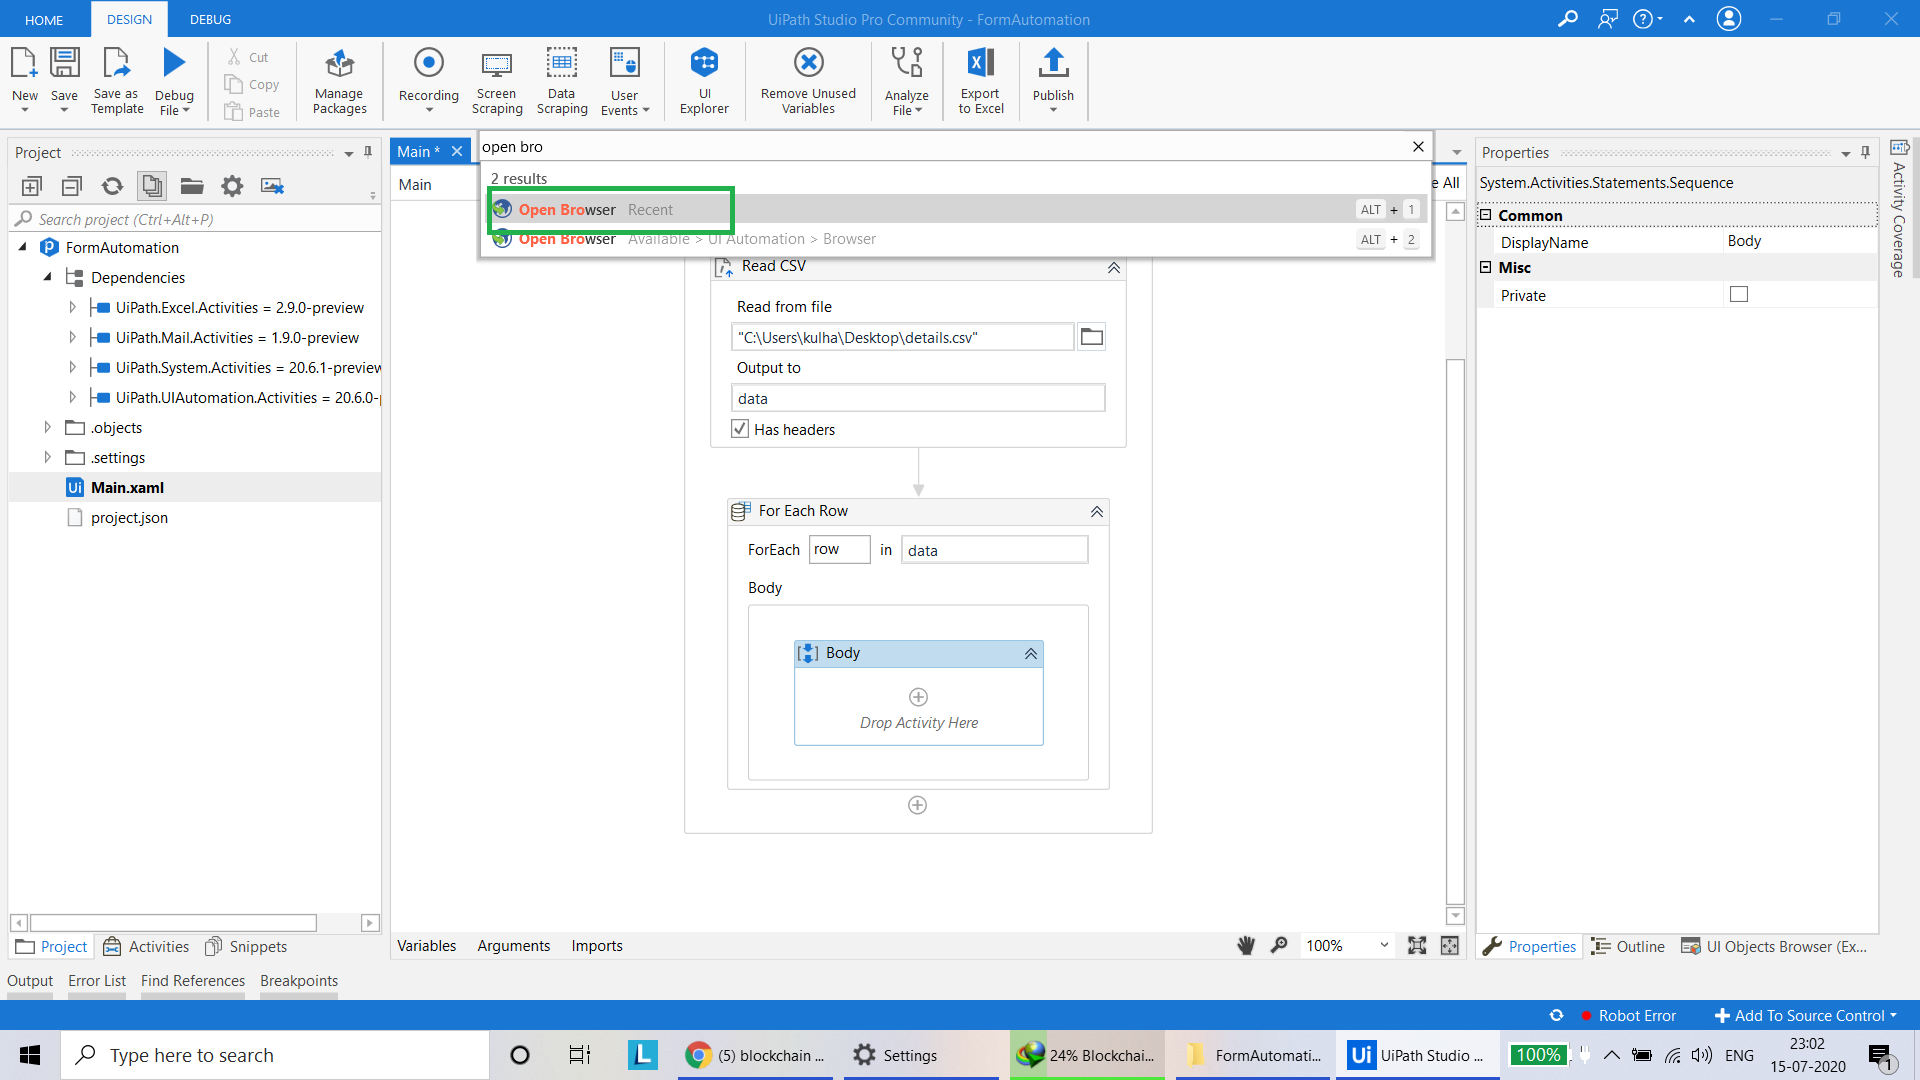Open Windows Start menu
This screenshot has width=1920, height=1080.
(x=30, y=1055)
